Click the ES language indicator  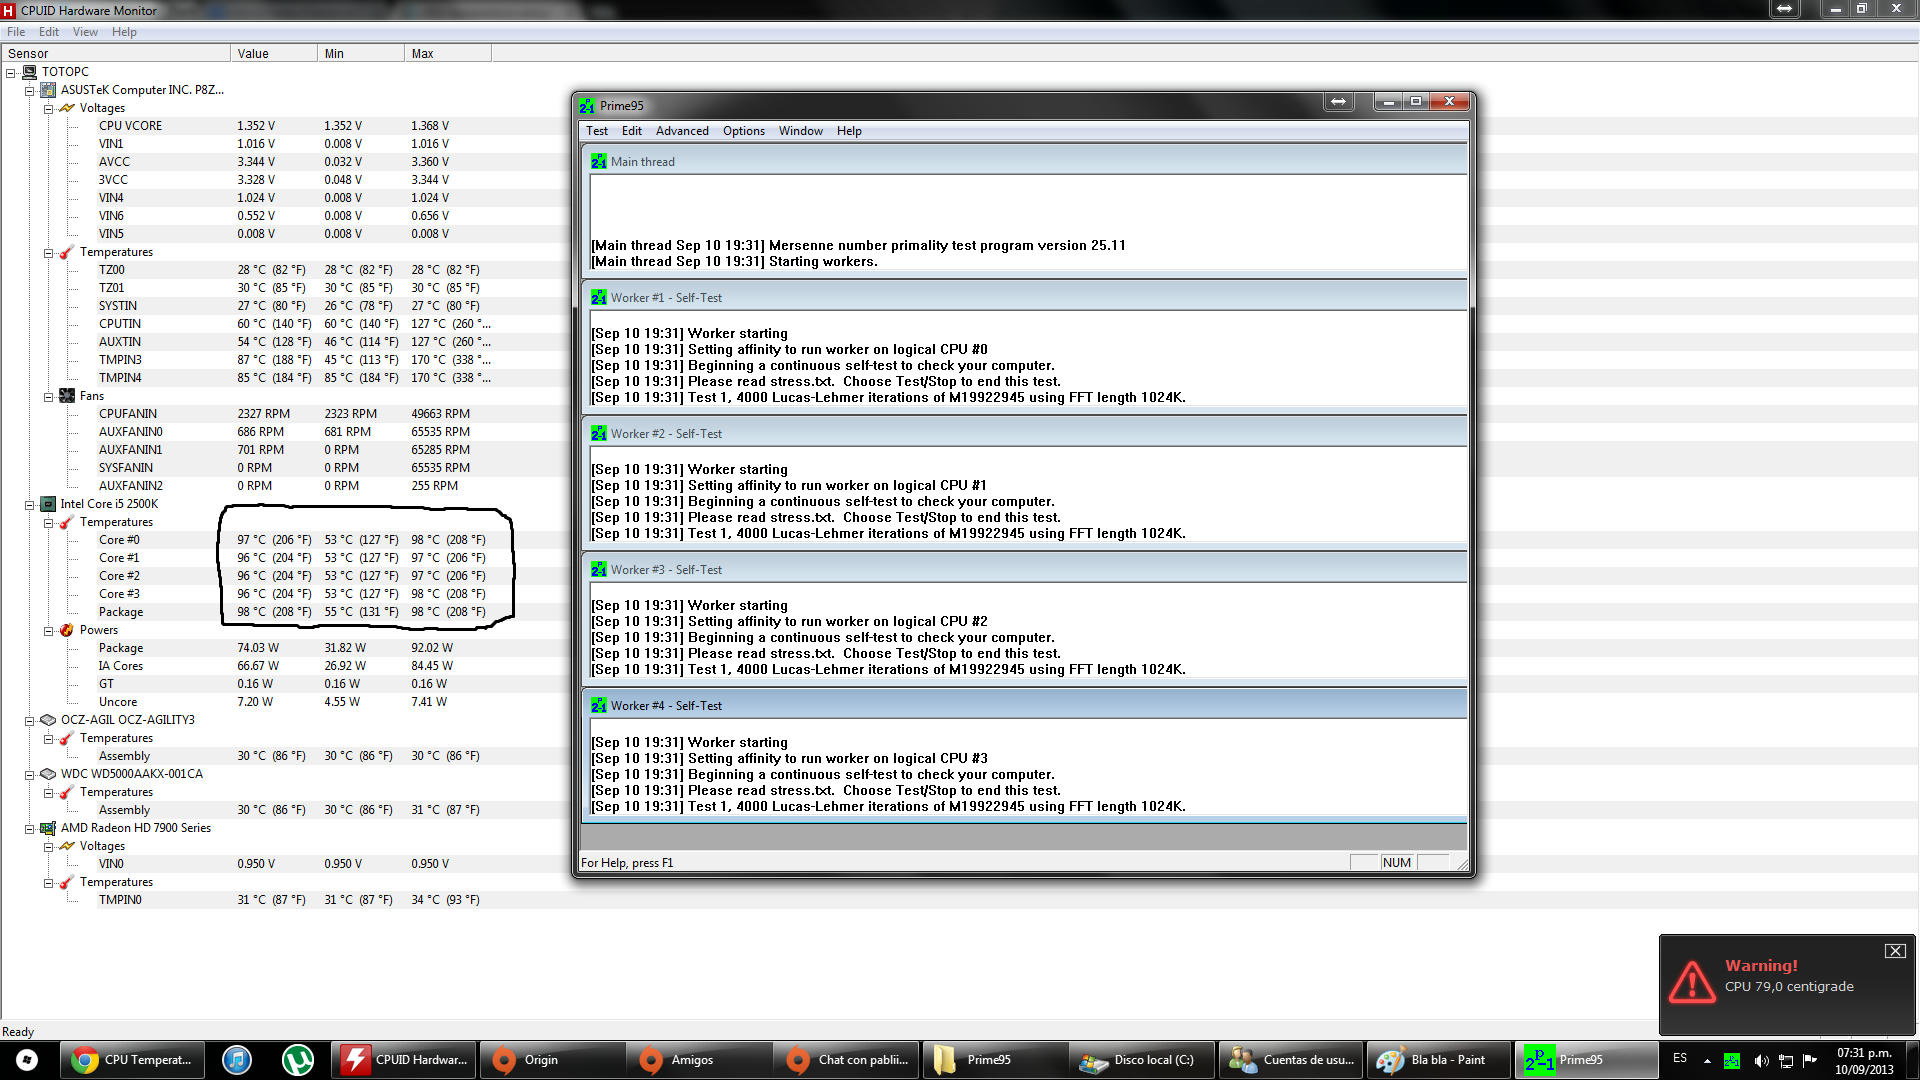tap(1680, 1058)
